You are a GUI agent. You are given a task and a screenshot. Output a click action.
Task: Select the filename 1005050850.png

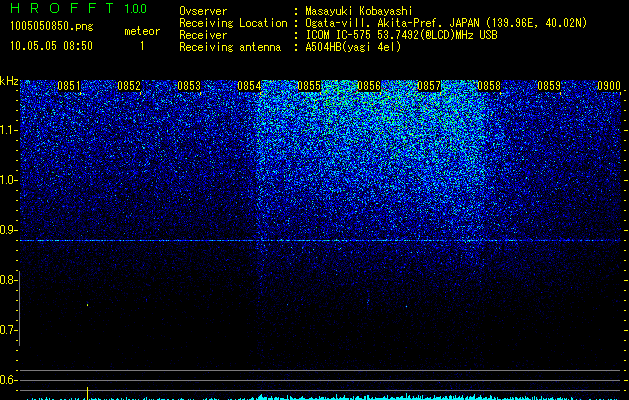[x=52, y=26]
